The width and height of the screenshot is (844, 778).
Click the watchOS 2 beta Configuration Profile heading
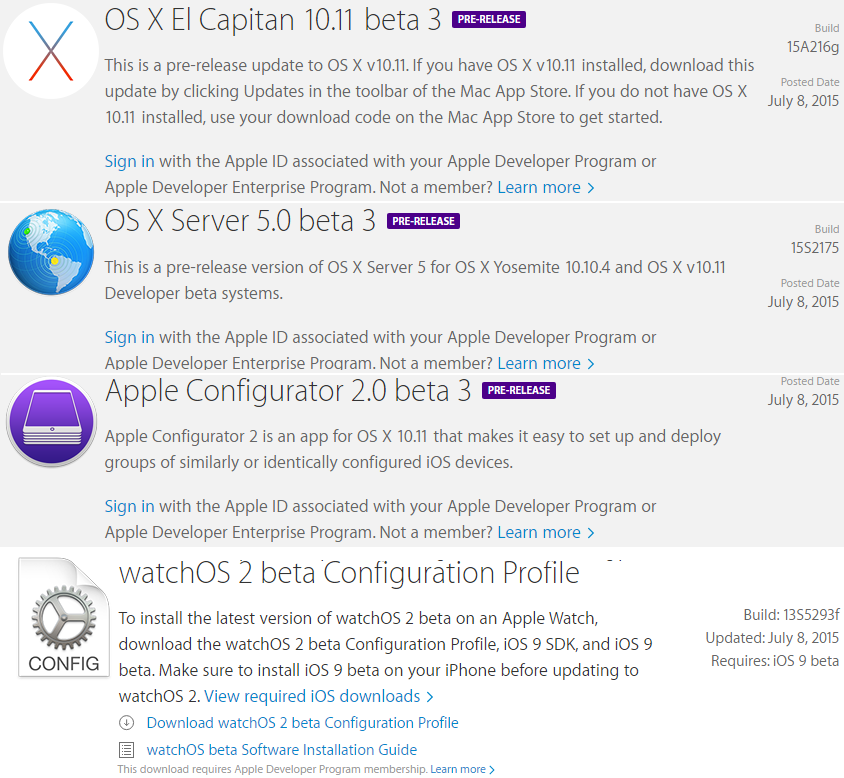click(349, 572)
